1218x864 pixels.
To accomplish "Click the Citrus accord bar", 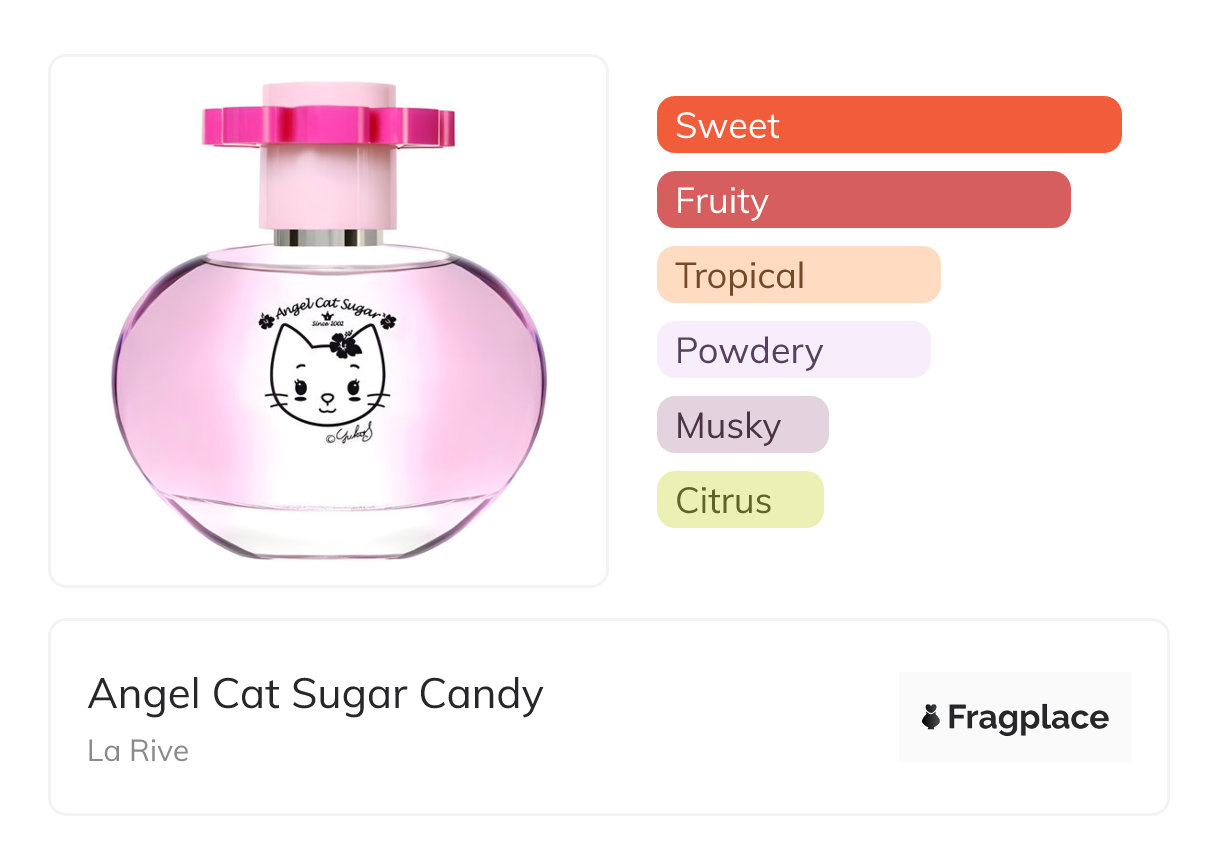I will (739, 500).
